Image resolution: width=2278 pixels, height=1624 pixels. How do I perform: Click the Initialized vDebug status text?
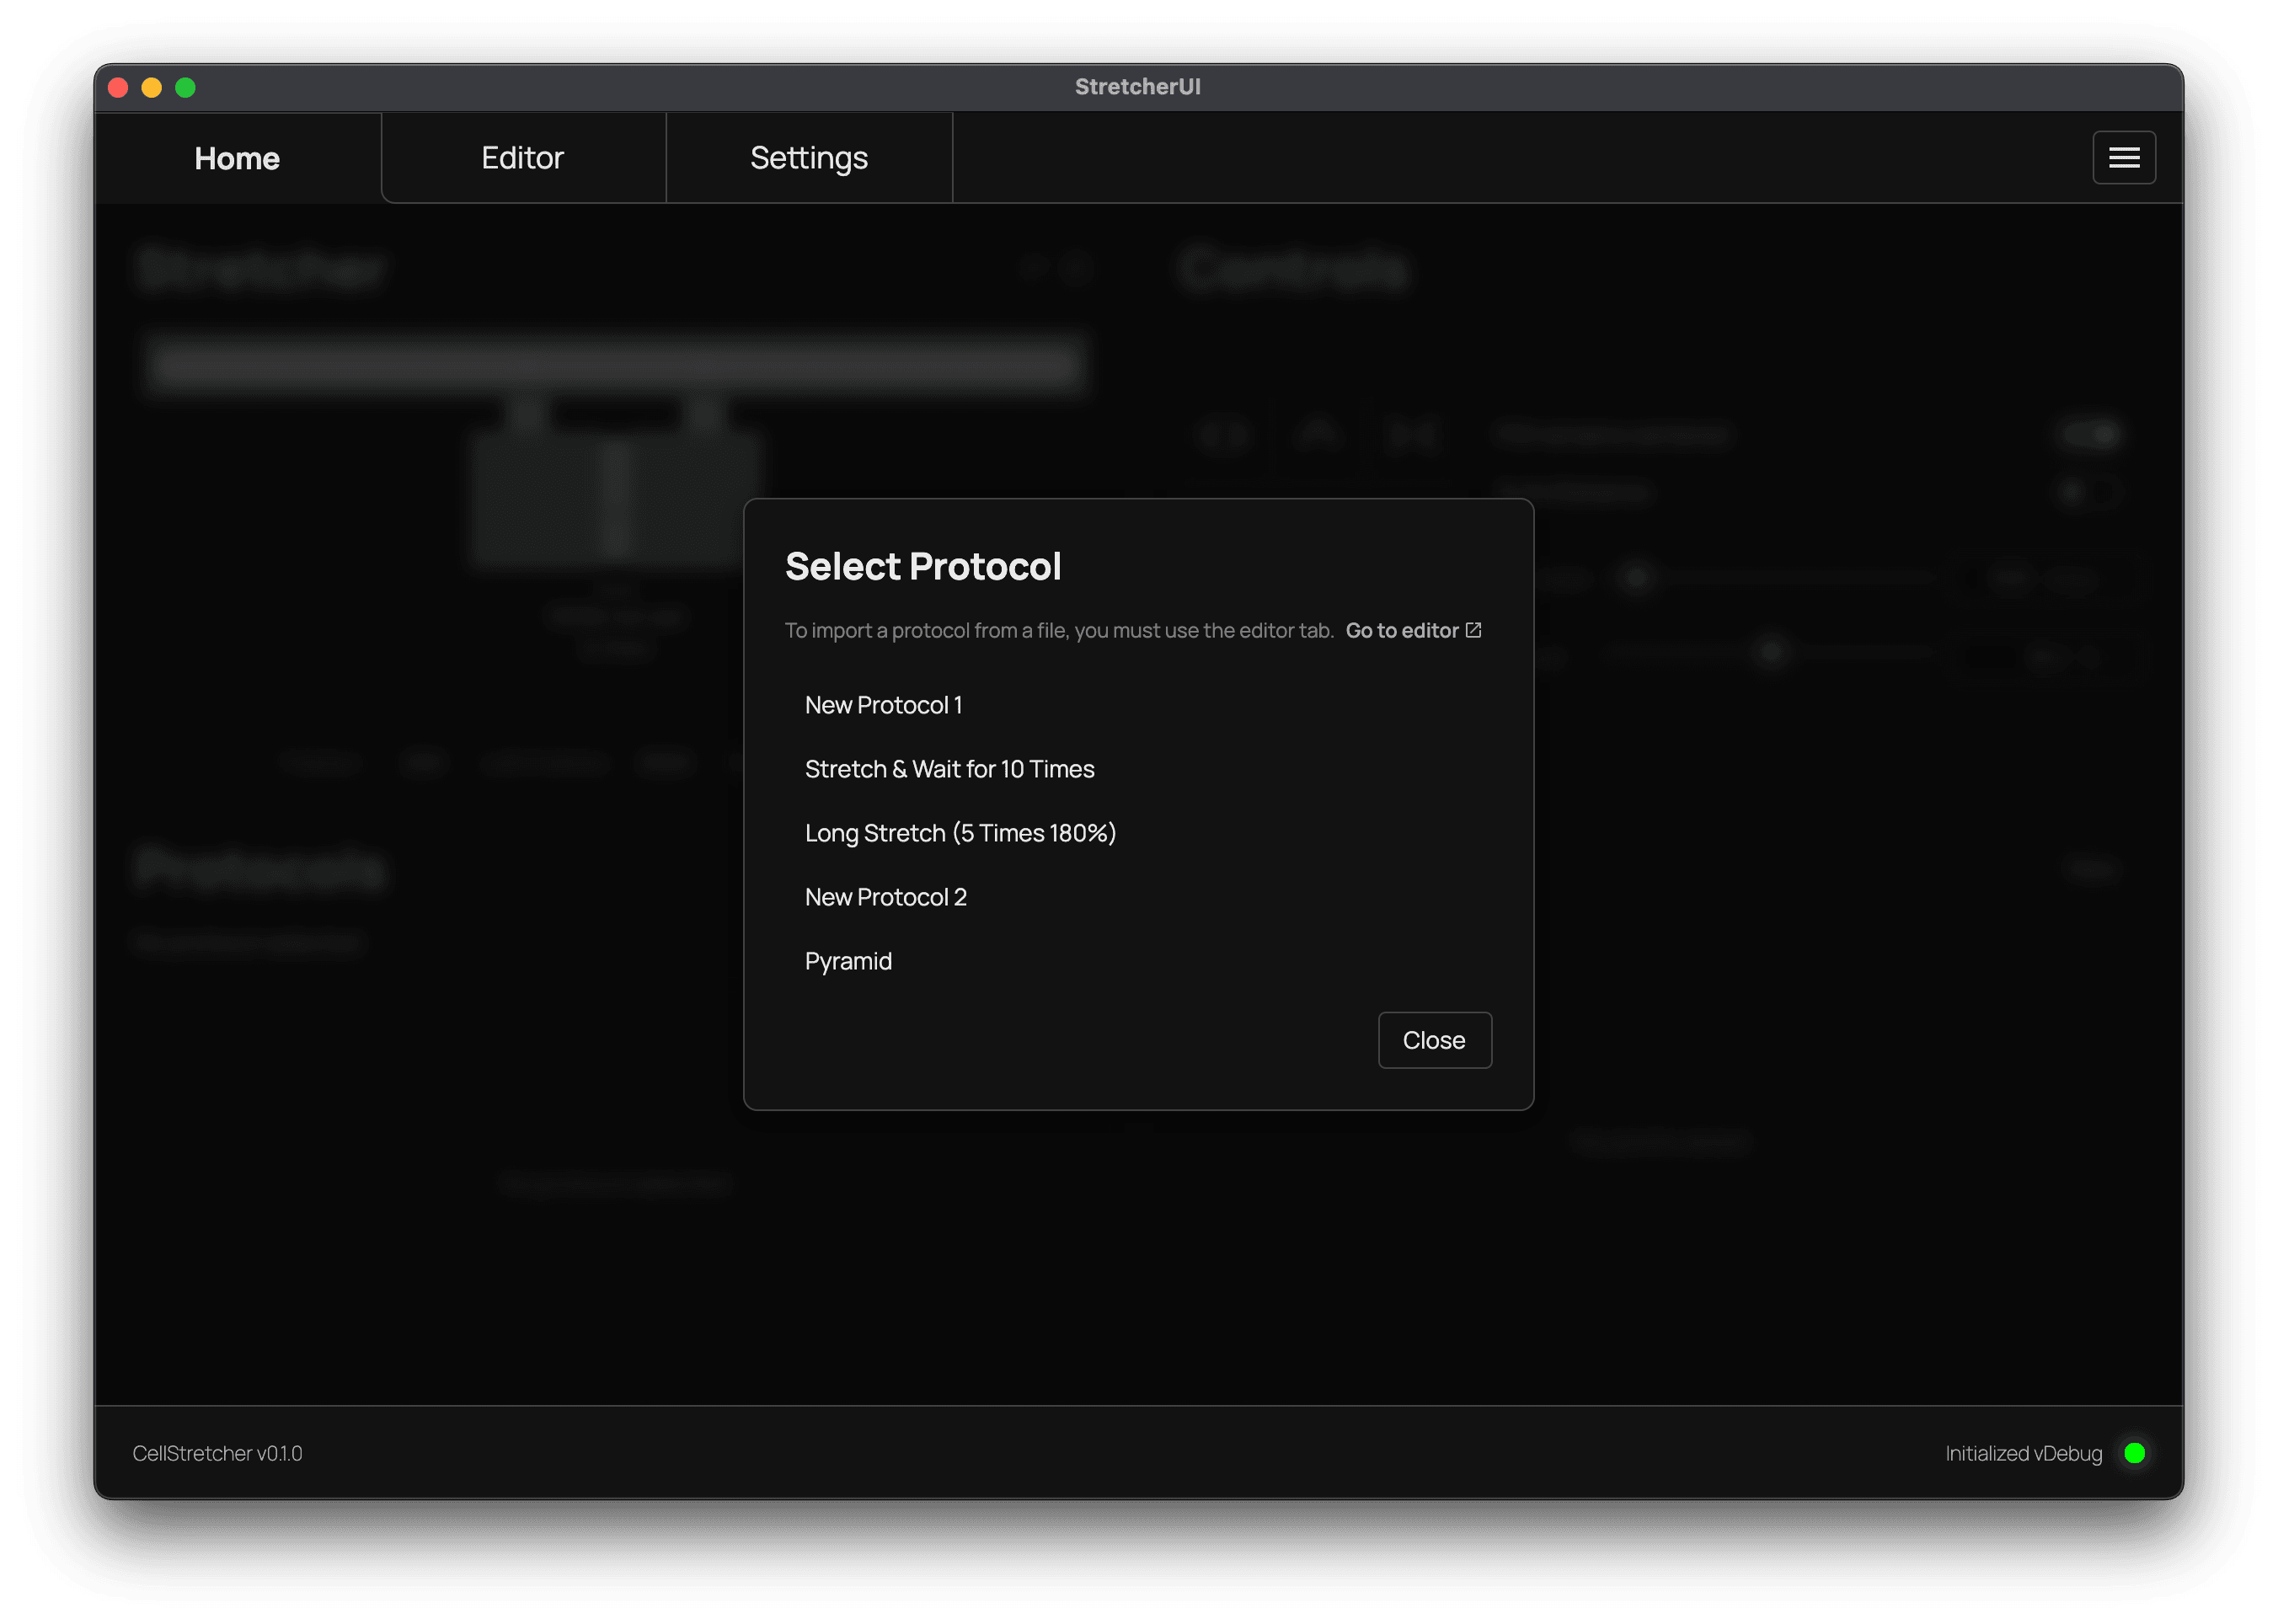2023,1453
